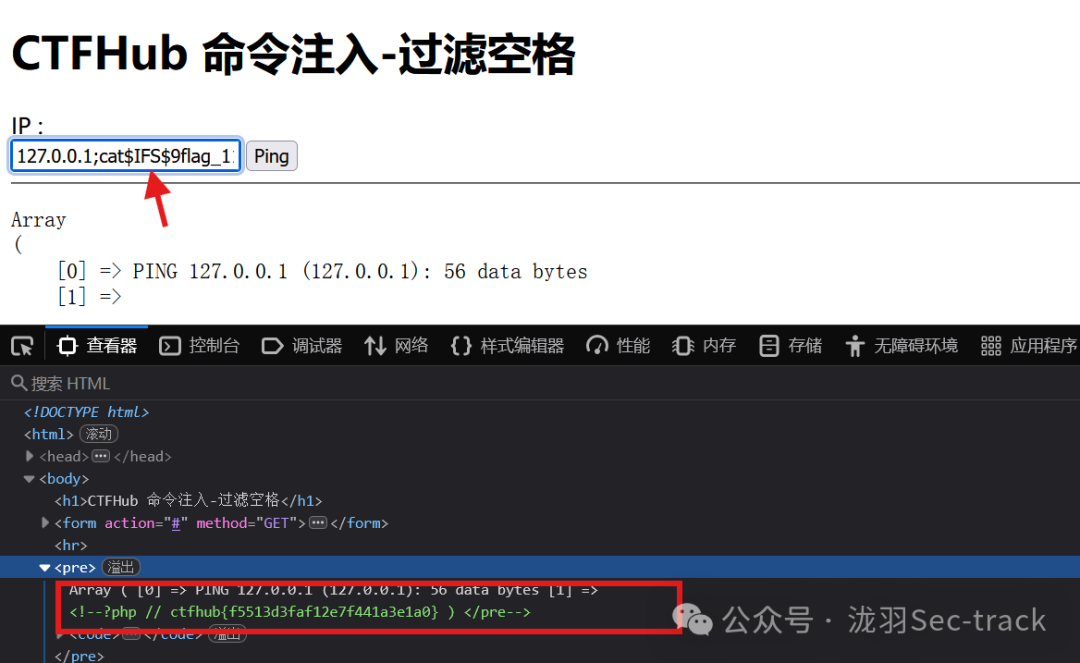Expand the form element node
The height and width of the screenshot is (663, 1080).
(x=45, y=523)
